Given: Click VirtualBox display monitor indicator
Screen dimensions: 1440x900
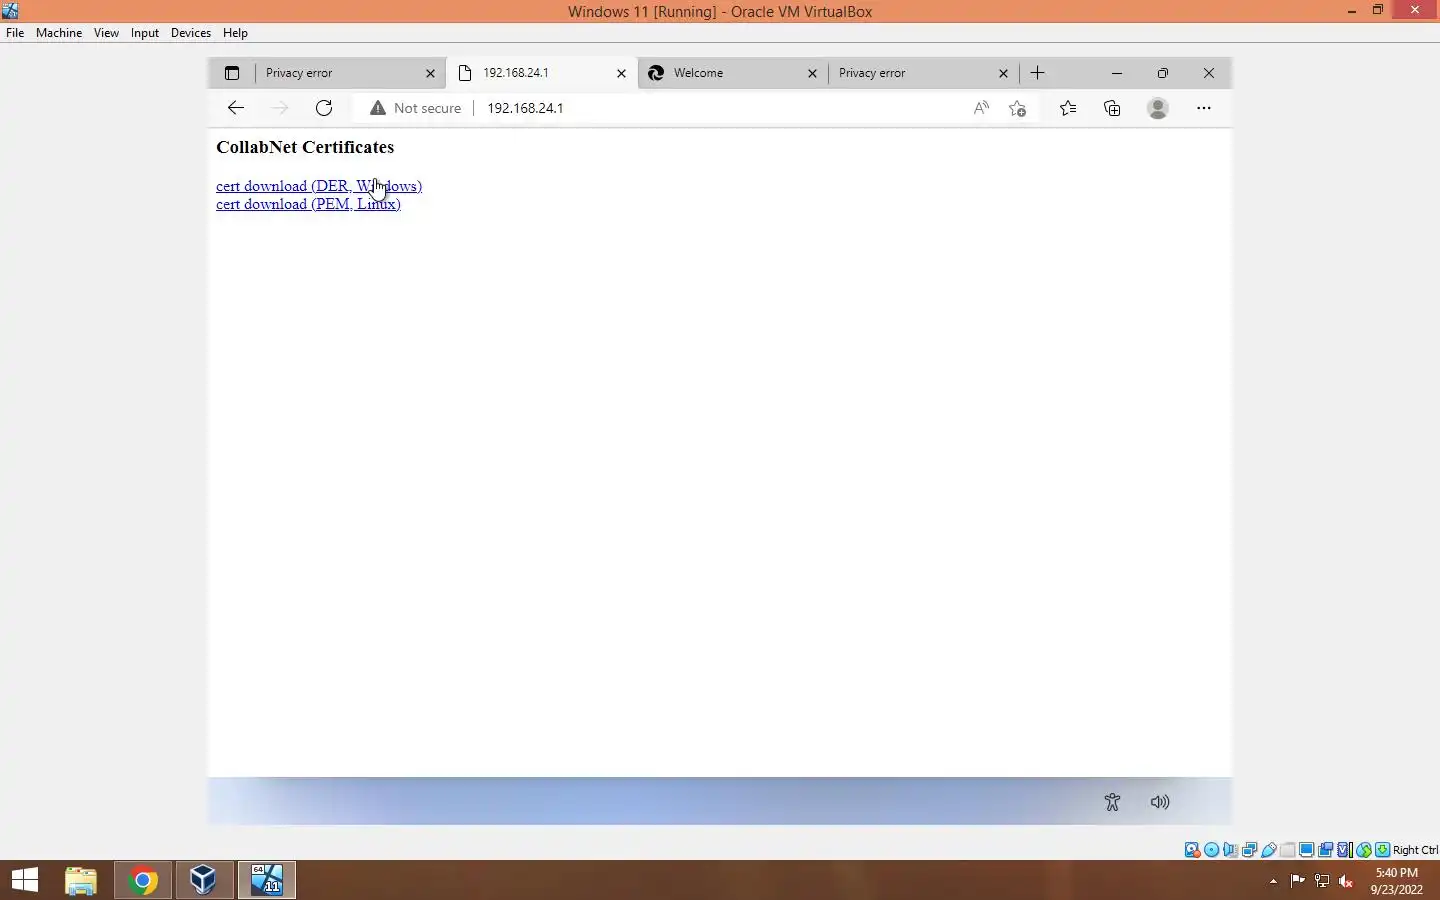Looking at the screenshot, I should [1306, 850].
